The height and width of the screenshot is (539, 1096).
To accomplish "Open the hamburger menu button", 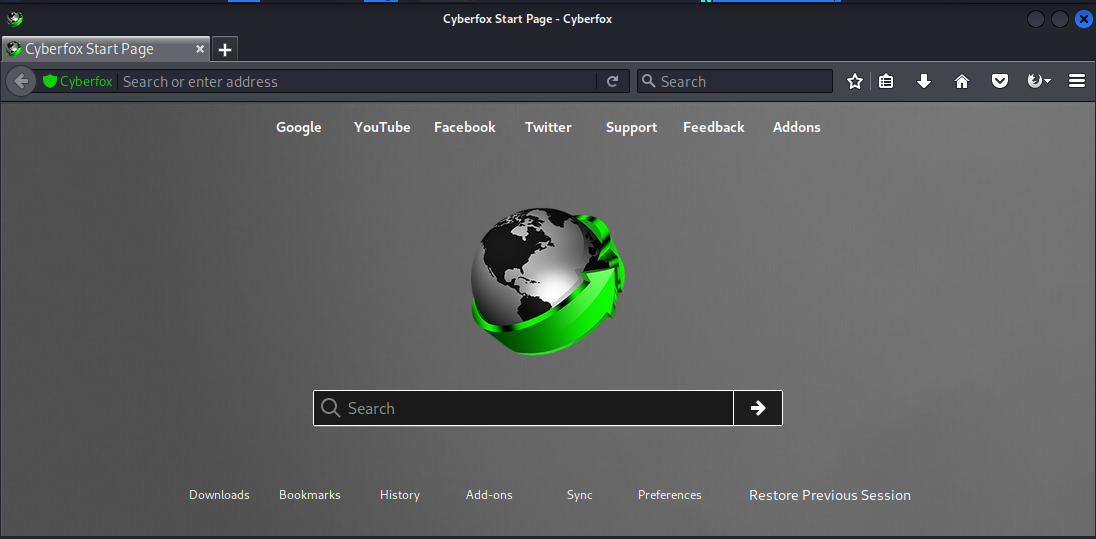I will (1076, 82).
